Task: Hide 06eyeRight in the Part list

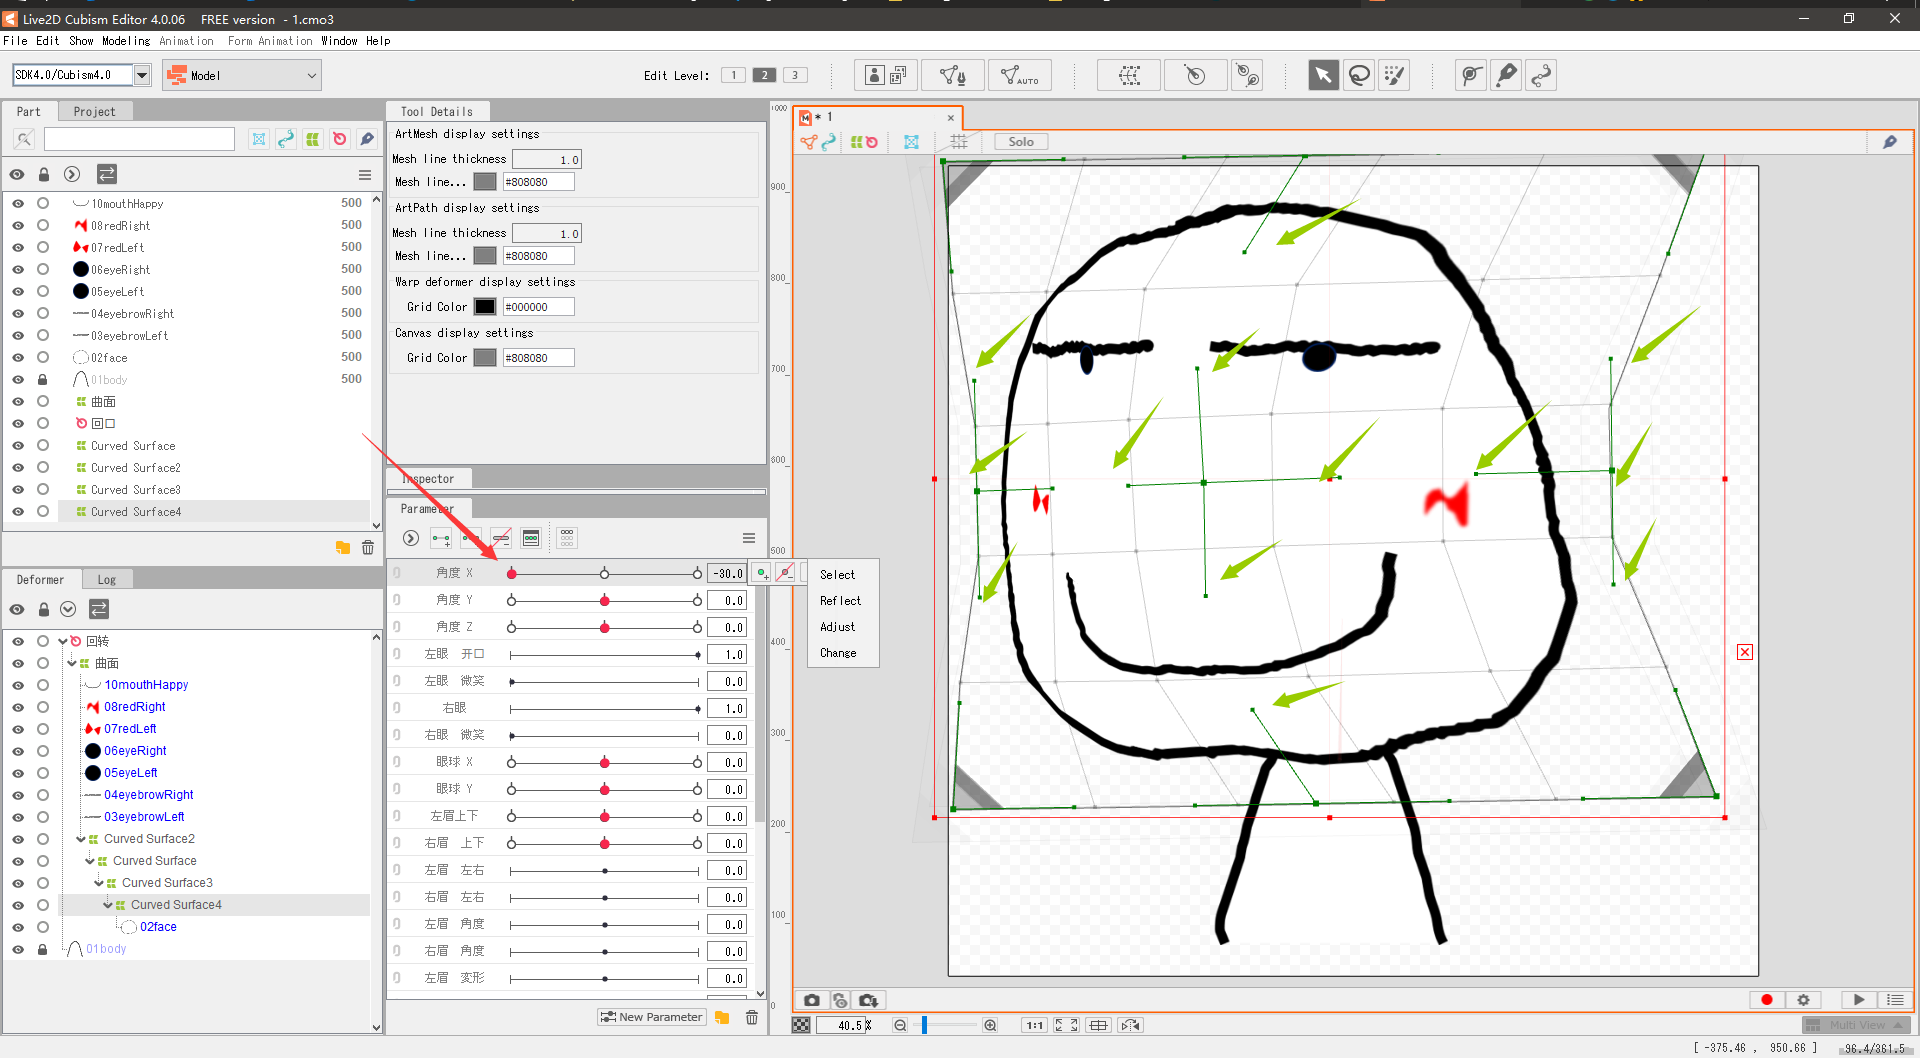Action: click(18, 269)
